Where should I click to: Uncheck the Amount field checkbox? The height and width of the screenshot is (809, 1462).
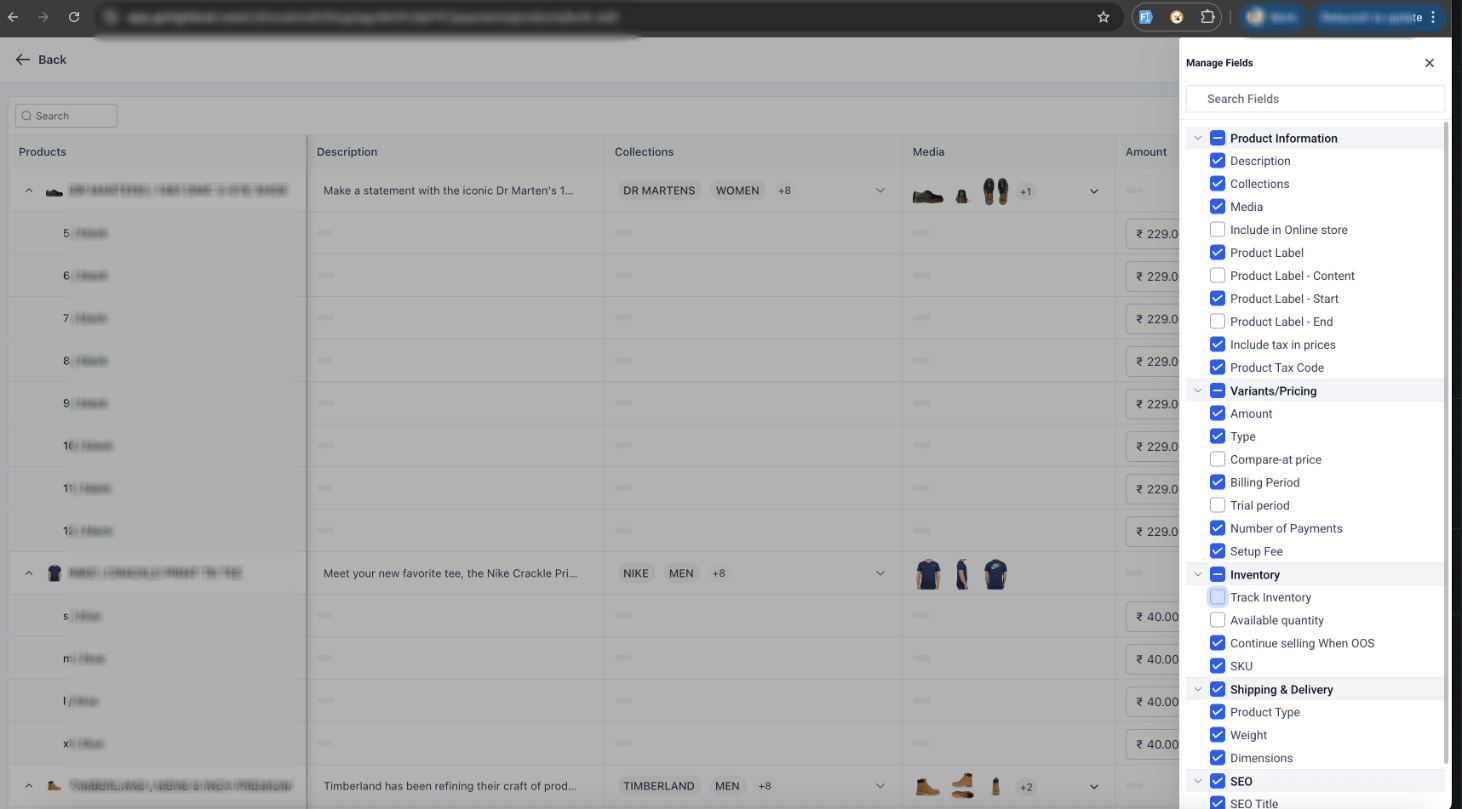click(x=1217, y=414)
